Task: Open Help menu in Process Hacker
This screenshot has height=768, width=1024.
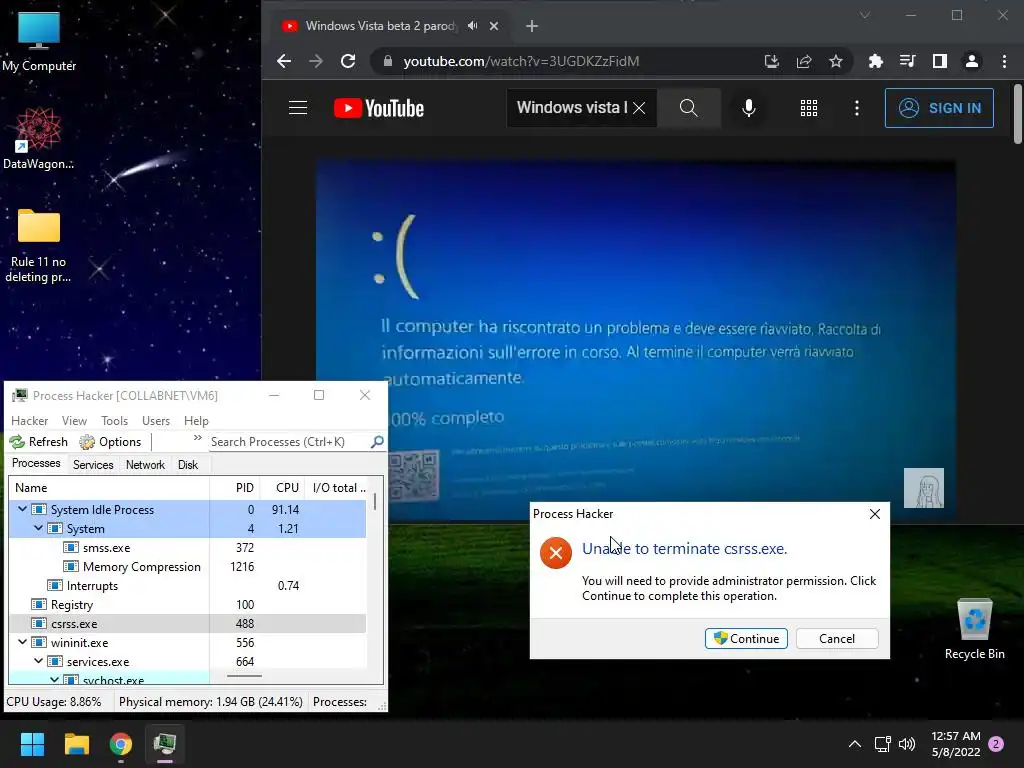Action: point(196,421)
